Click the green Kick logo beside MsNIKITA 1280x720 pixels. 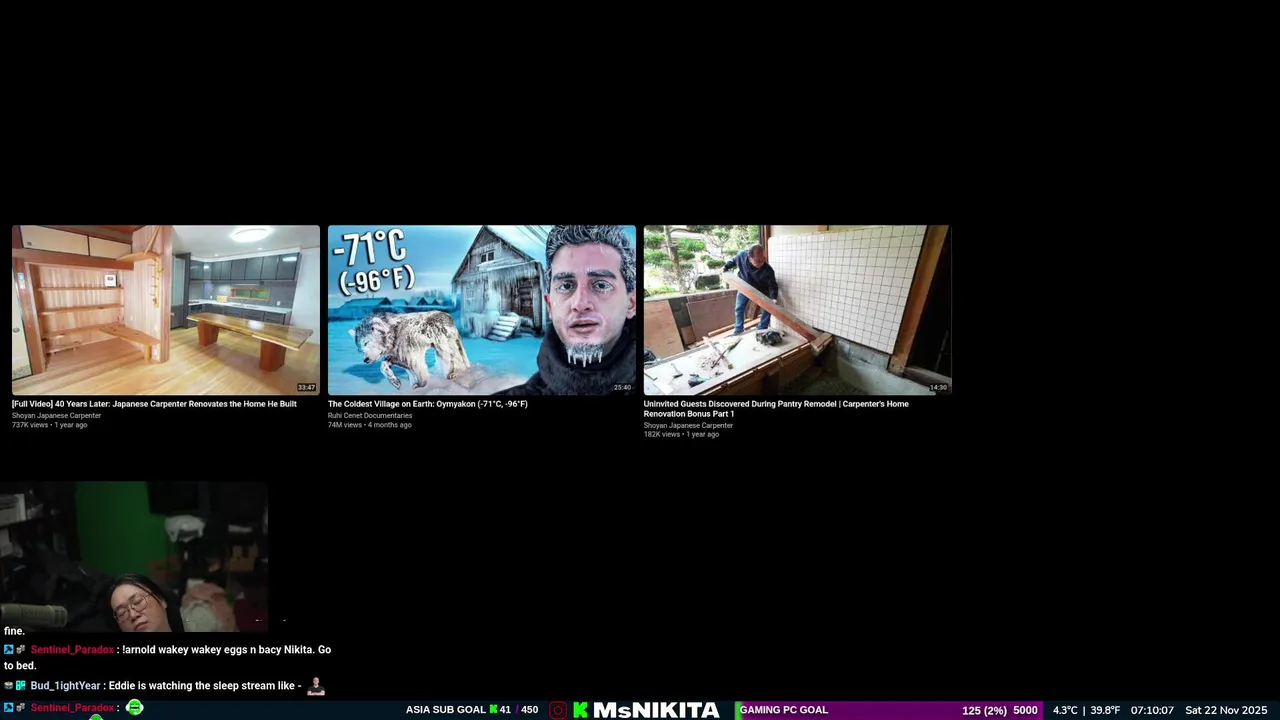(580, 710)
